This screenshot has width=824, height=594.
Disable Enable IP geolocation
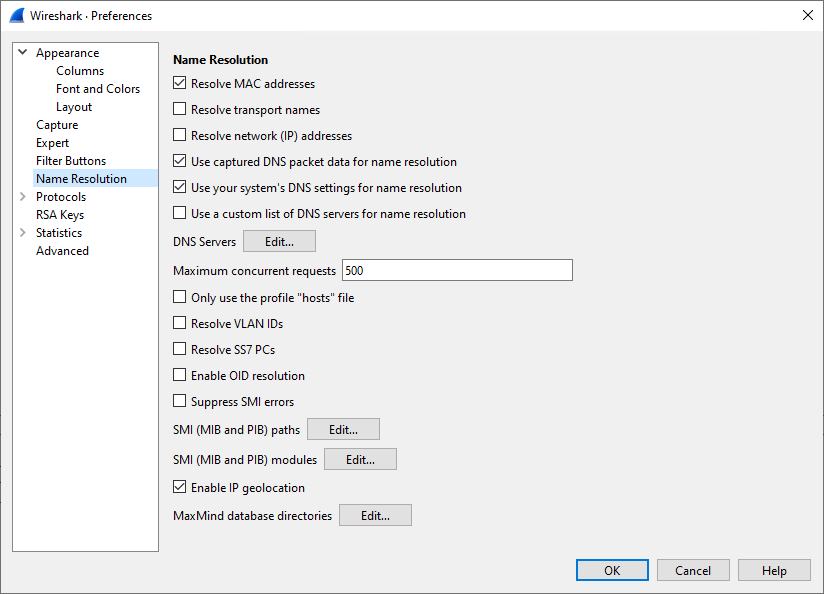(181, 487)
